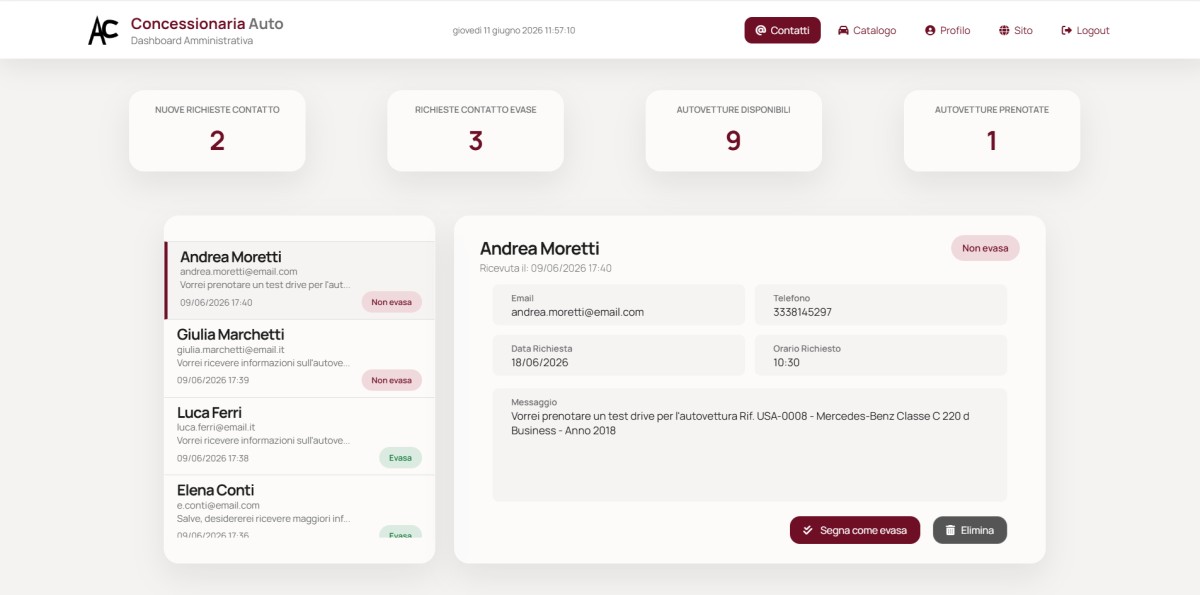
Task: Click Ricevuta il: 09/06/2026 17:40 text
Action: click(x=546, y=268)
